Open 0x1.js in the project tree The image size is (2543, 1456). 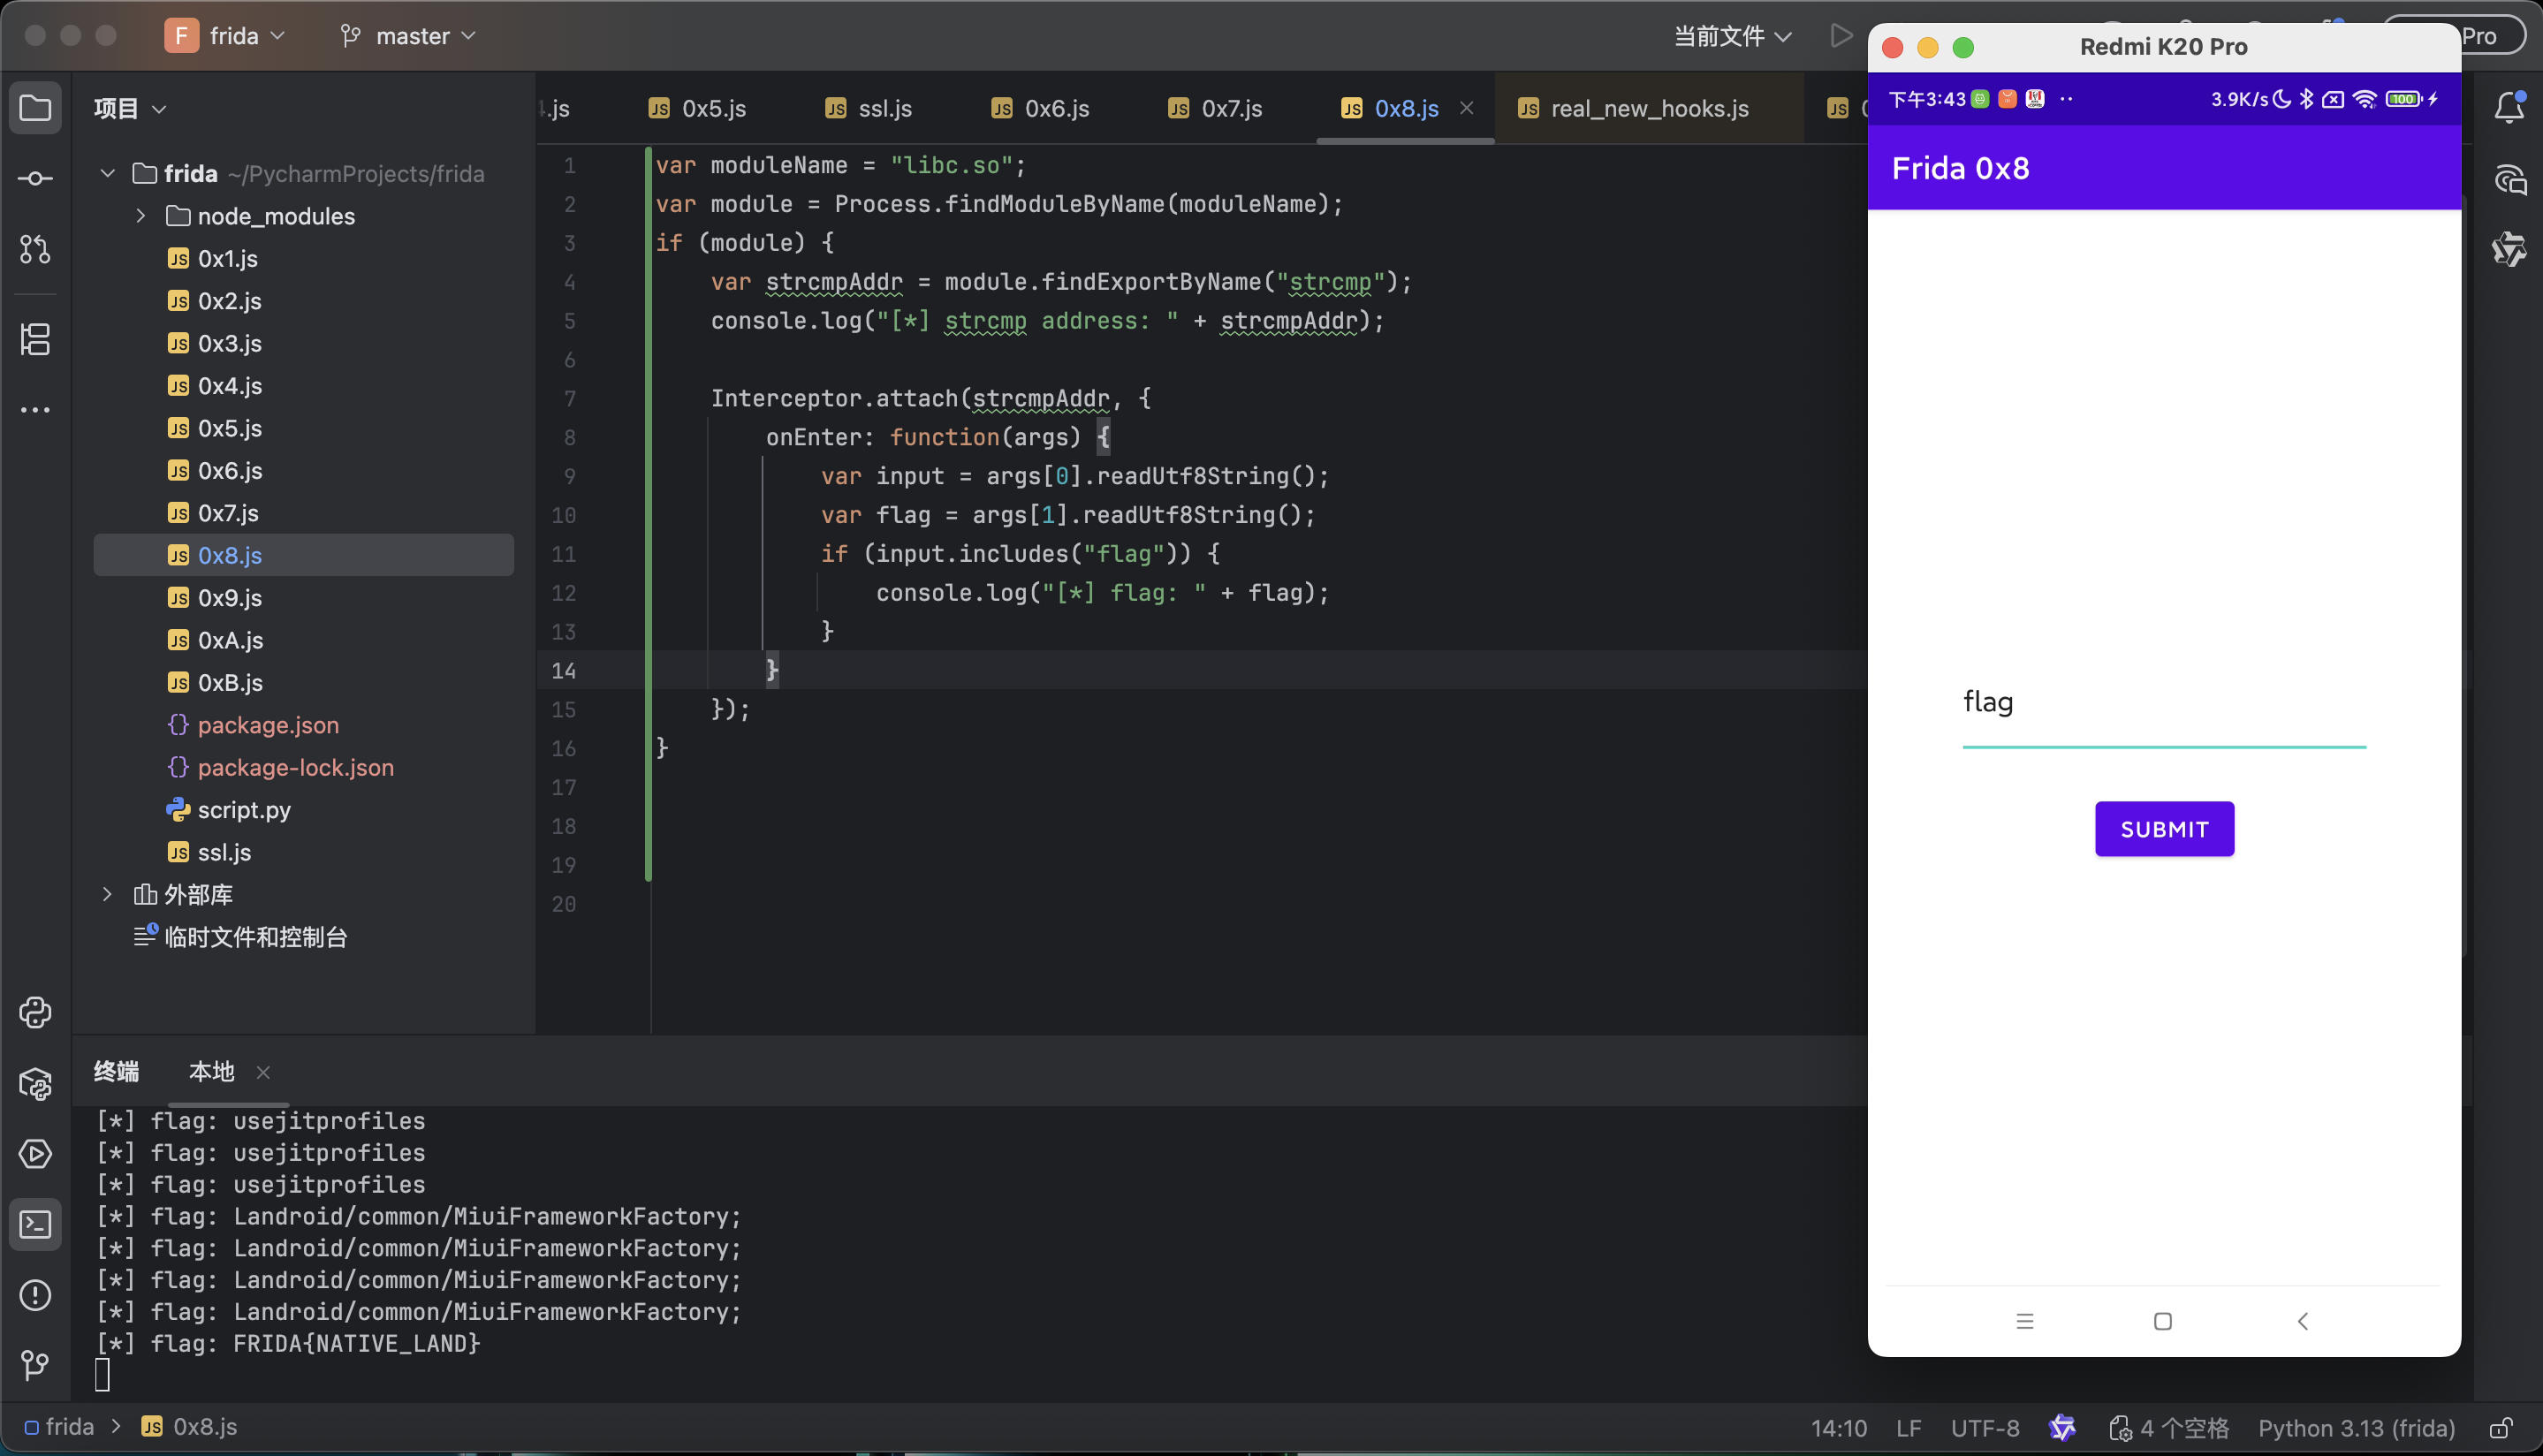[x=228, y=258]
